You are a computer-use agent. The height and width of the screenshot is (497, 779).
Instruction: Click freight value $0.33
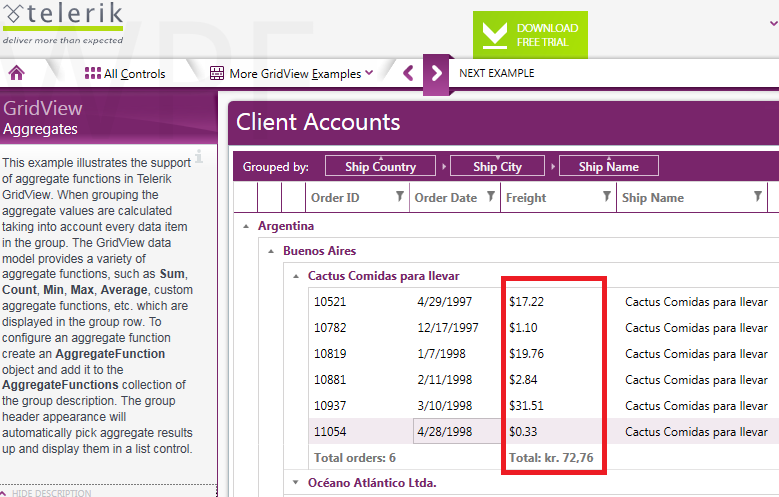point(523,431)
